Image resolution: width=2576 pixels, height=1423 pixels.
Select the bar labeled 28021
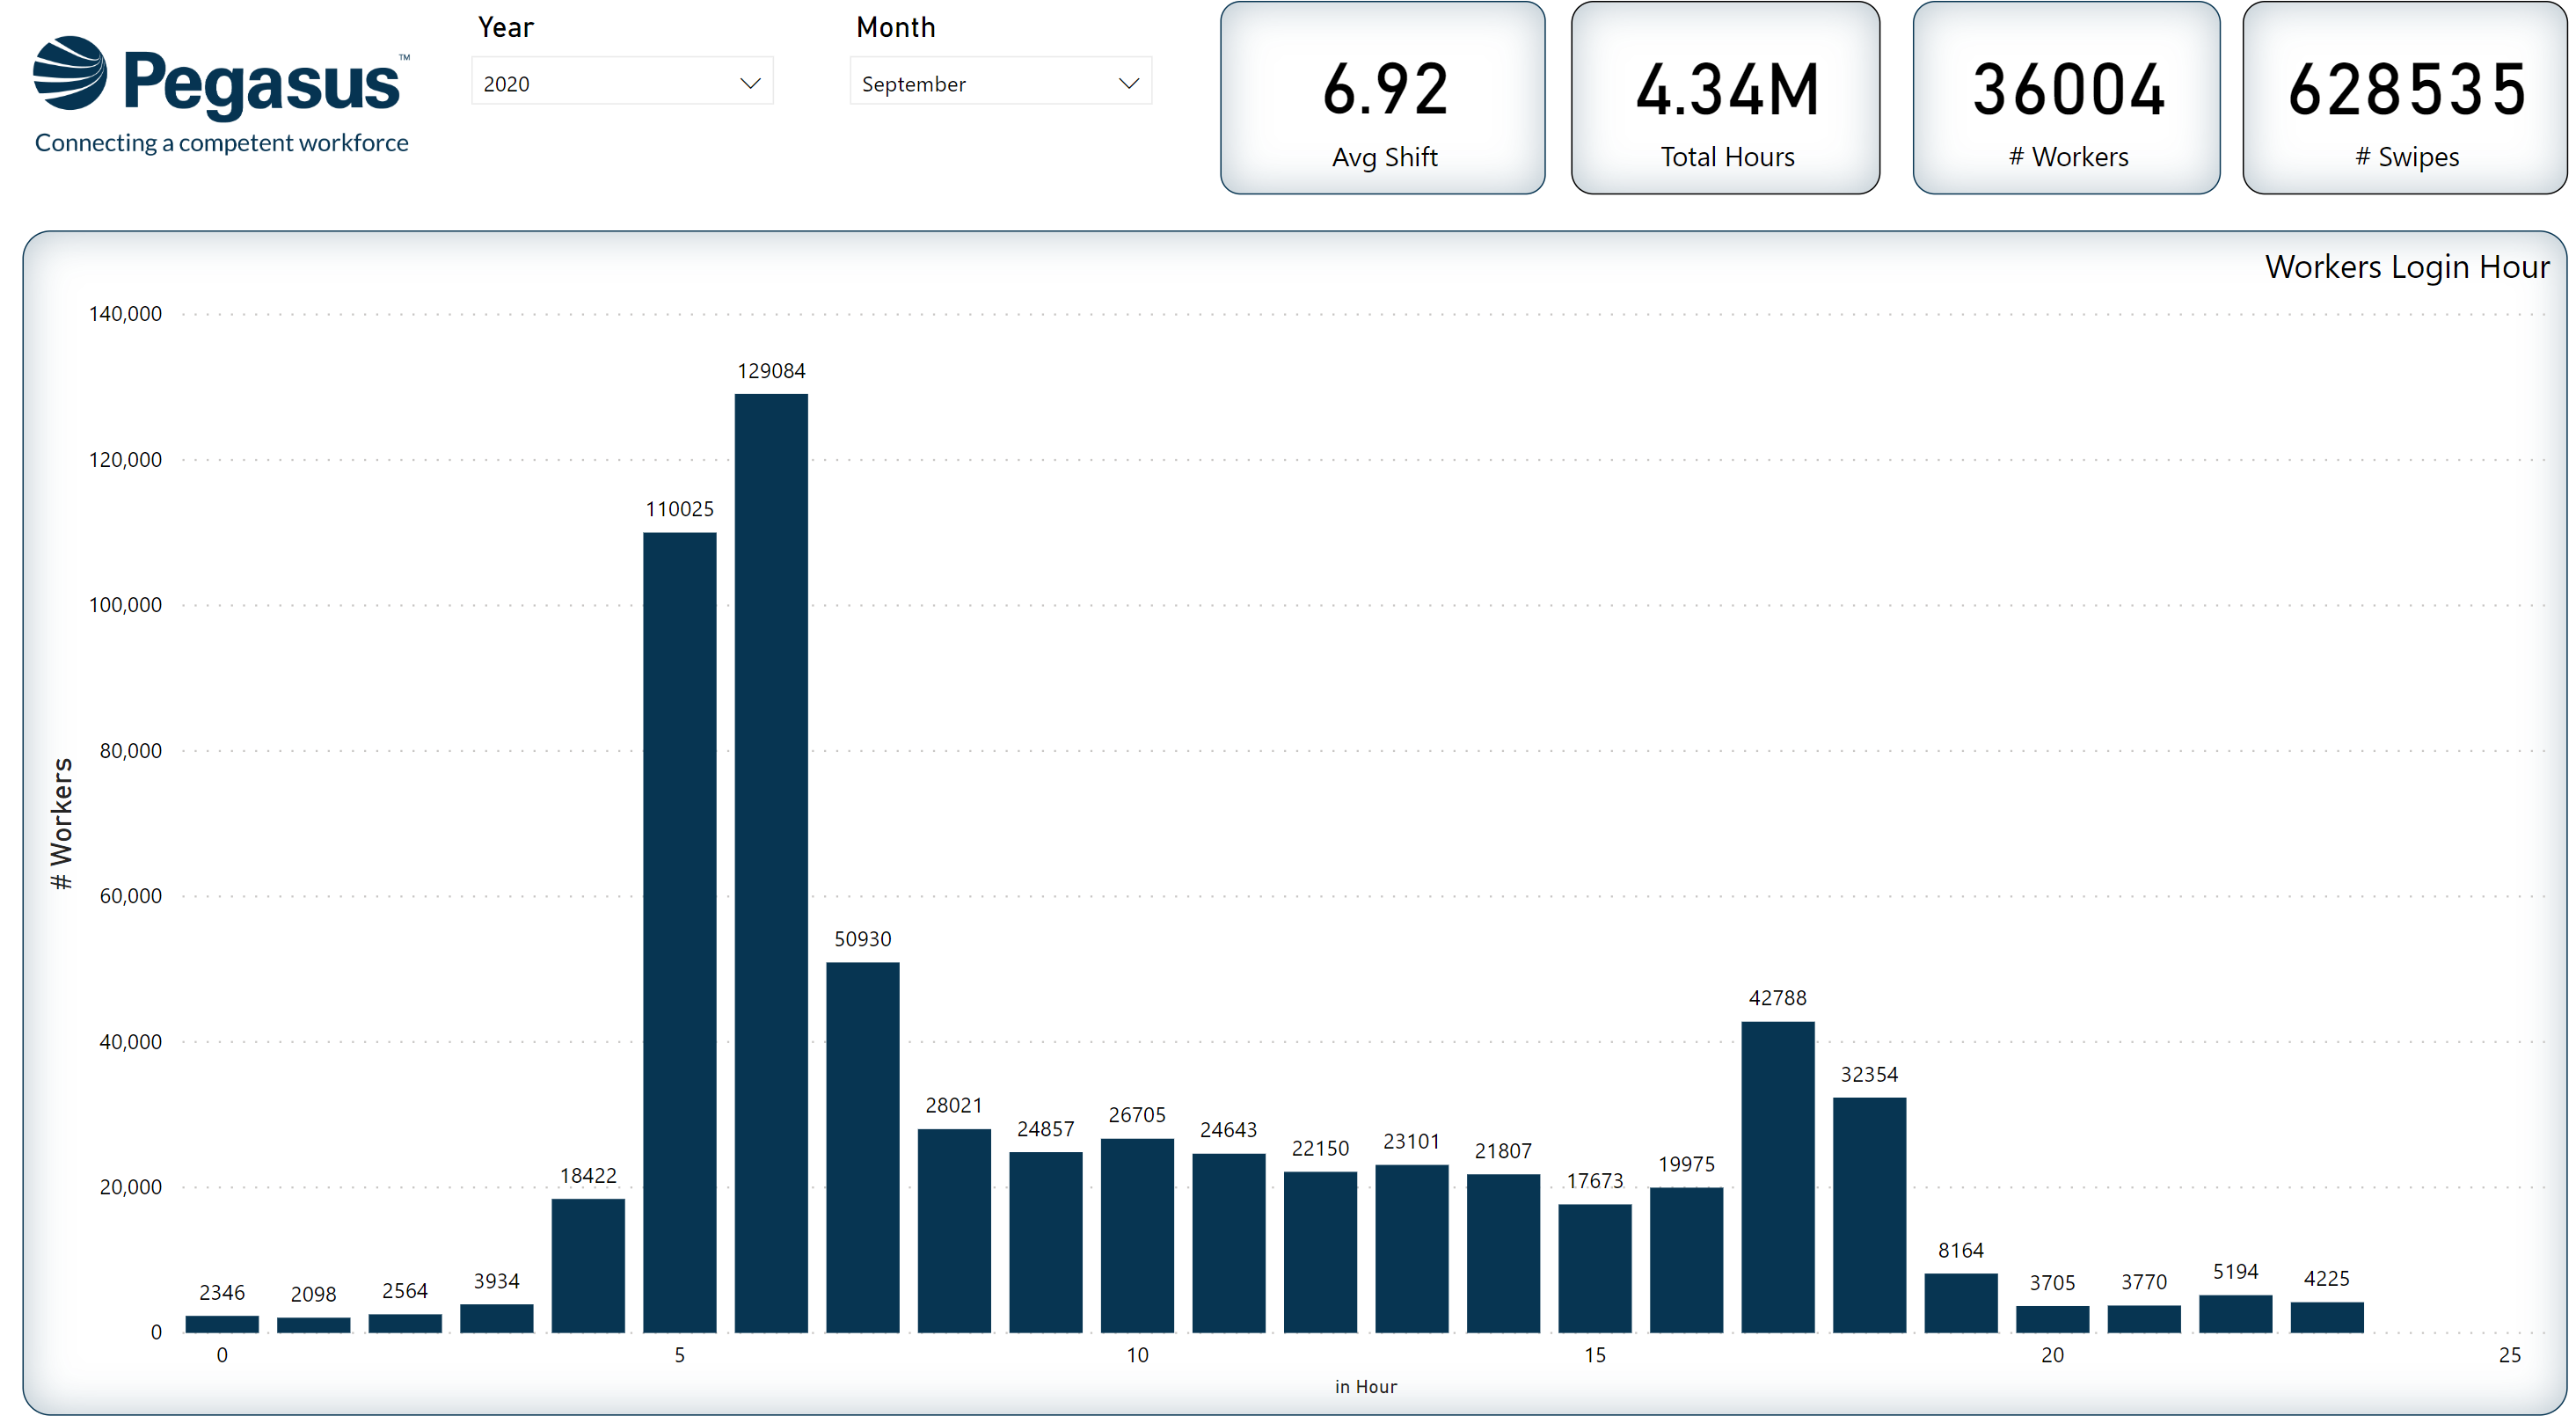pos(954,1230)
